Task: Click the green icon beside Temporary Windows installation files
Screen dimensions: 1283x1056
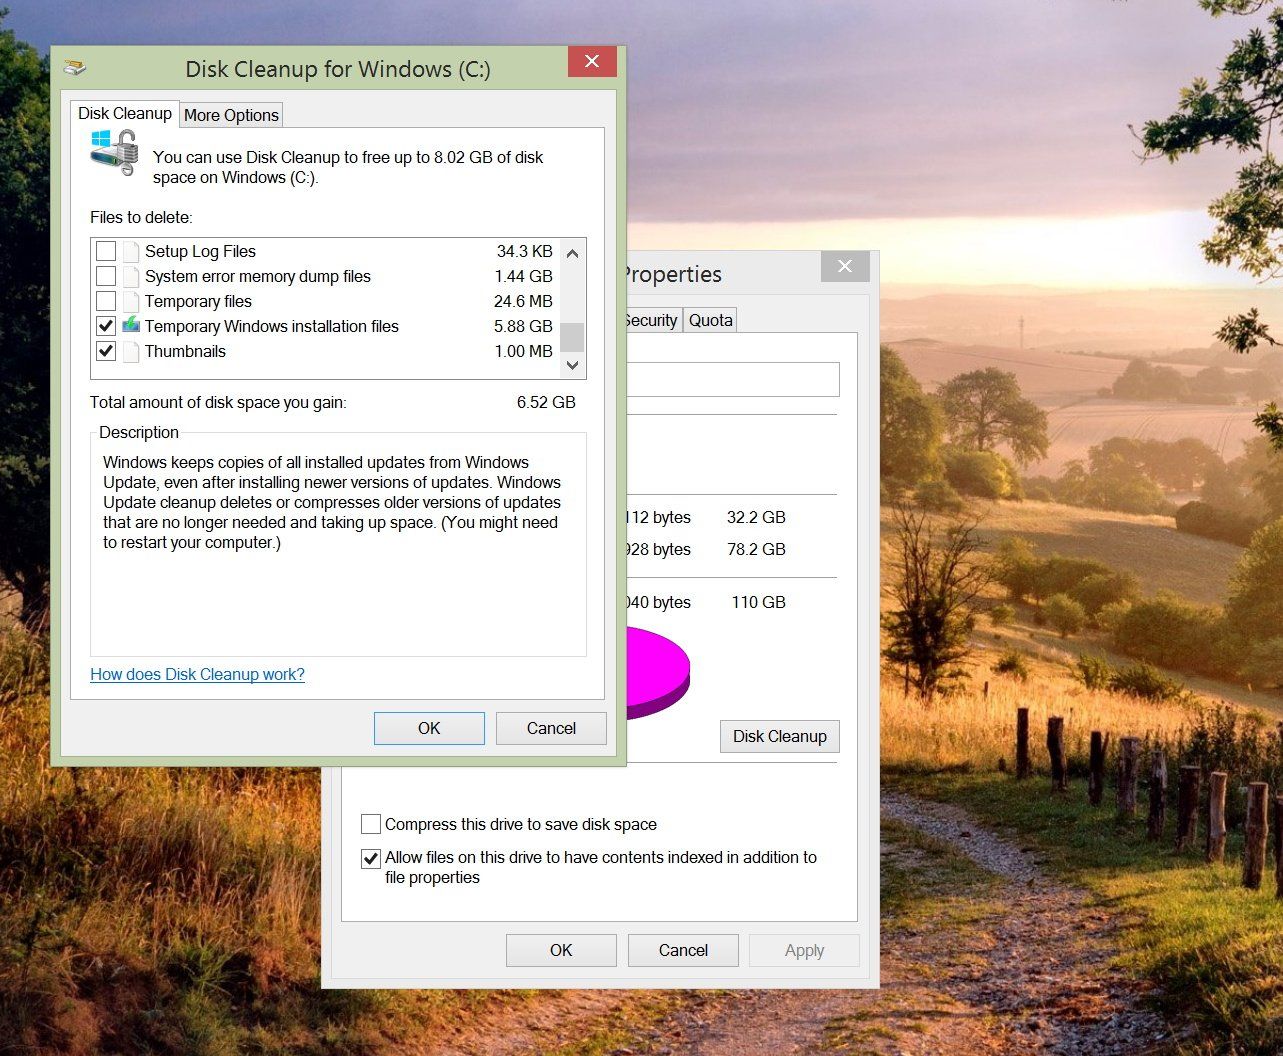Action: pyautogui.click(x=131, y=326)
